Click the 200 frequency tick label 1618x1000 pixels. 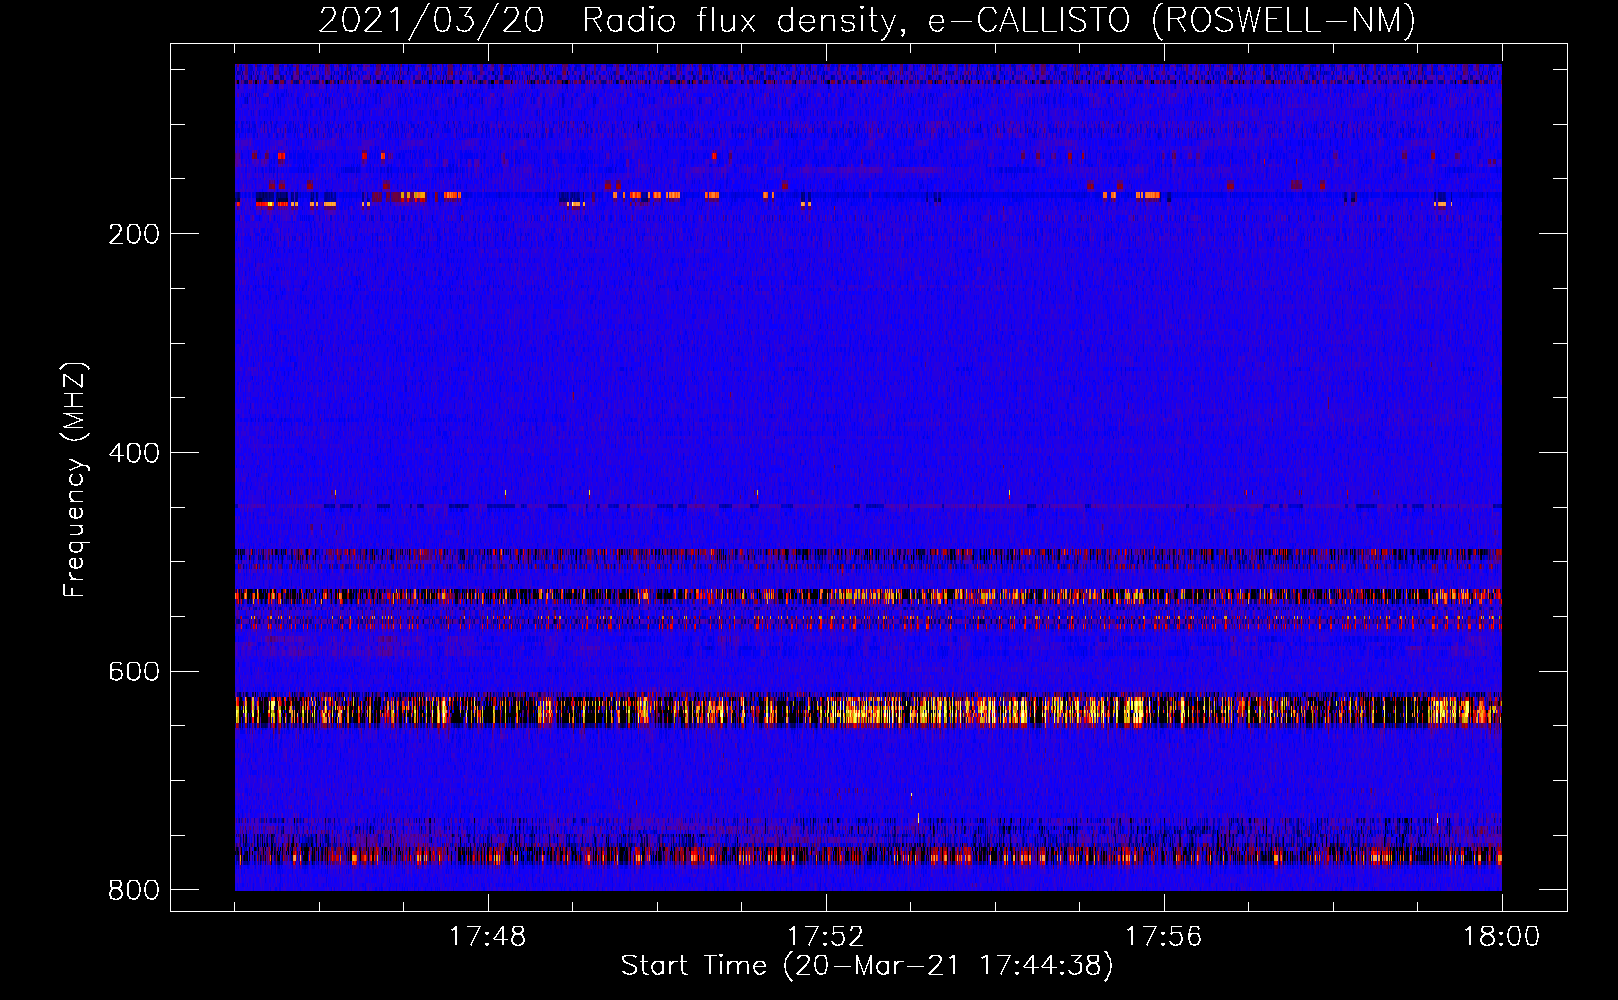coord(134,234)
